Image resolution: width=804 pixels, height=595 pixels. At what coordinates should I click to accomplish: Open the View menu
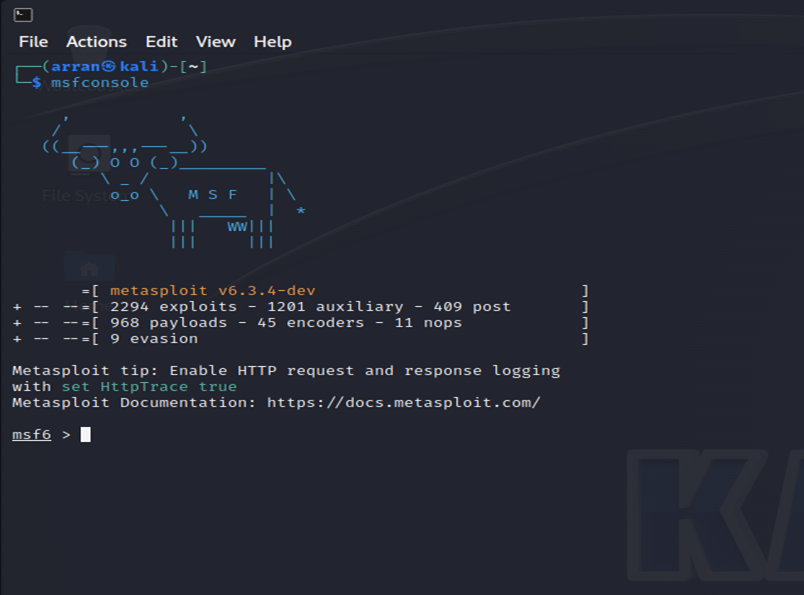point(215,42)
